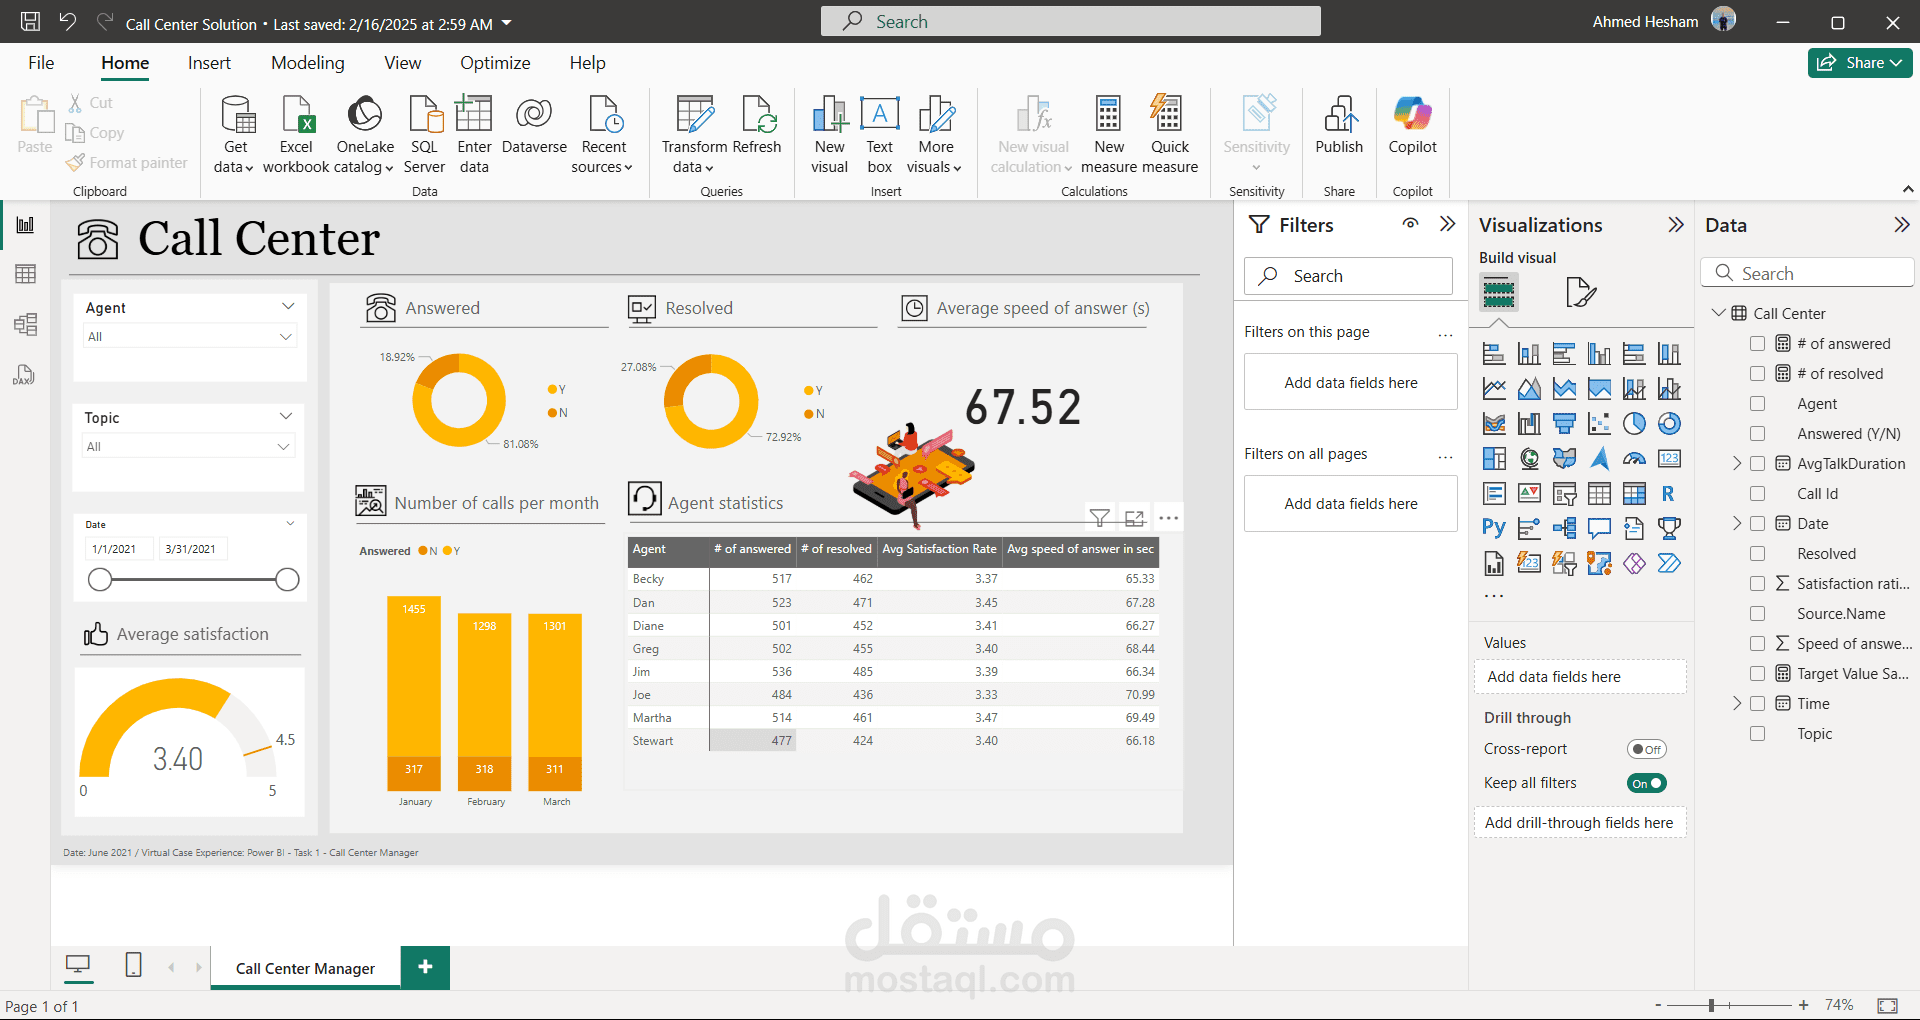The height and width of the screenshot is (1020, 1920).
Task: Click More options on table visual
Action: [x=1168, y=518]
